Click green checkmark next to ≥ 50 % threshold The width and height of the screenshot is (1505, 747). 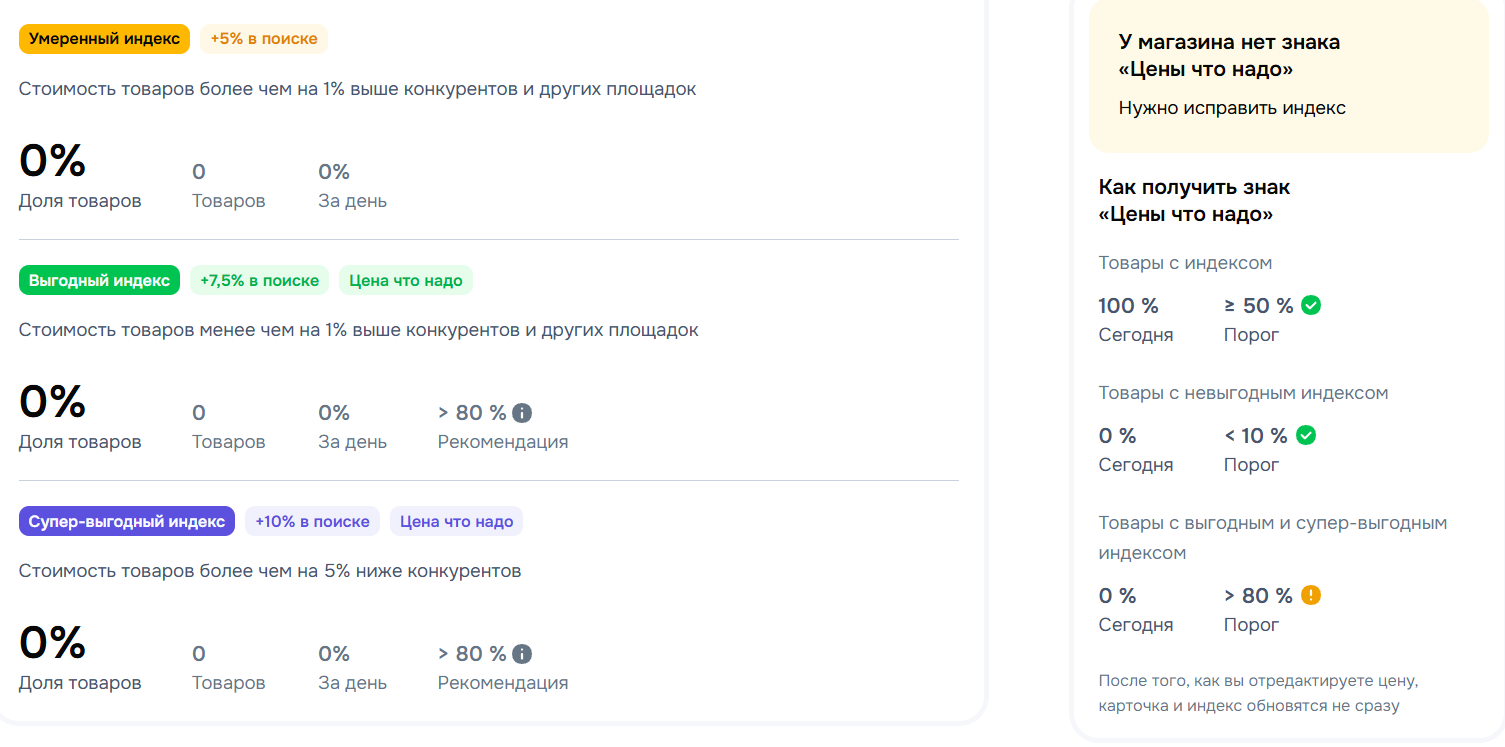tap(1311, 305)
